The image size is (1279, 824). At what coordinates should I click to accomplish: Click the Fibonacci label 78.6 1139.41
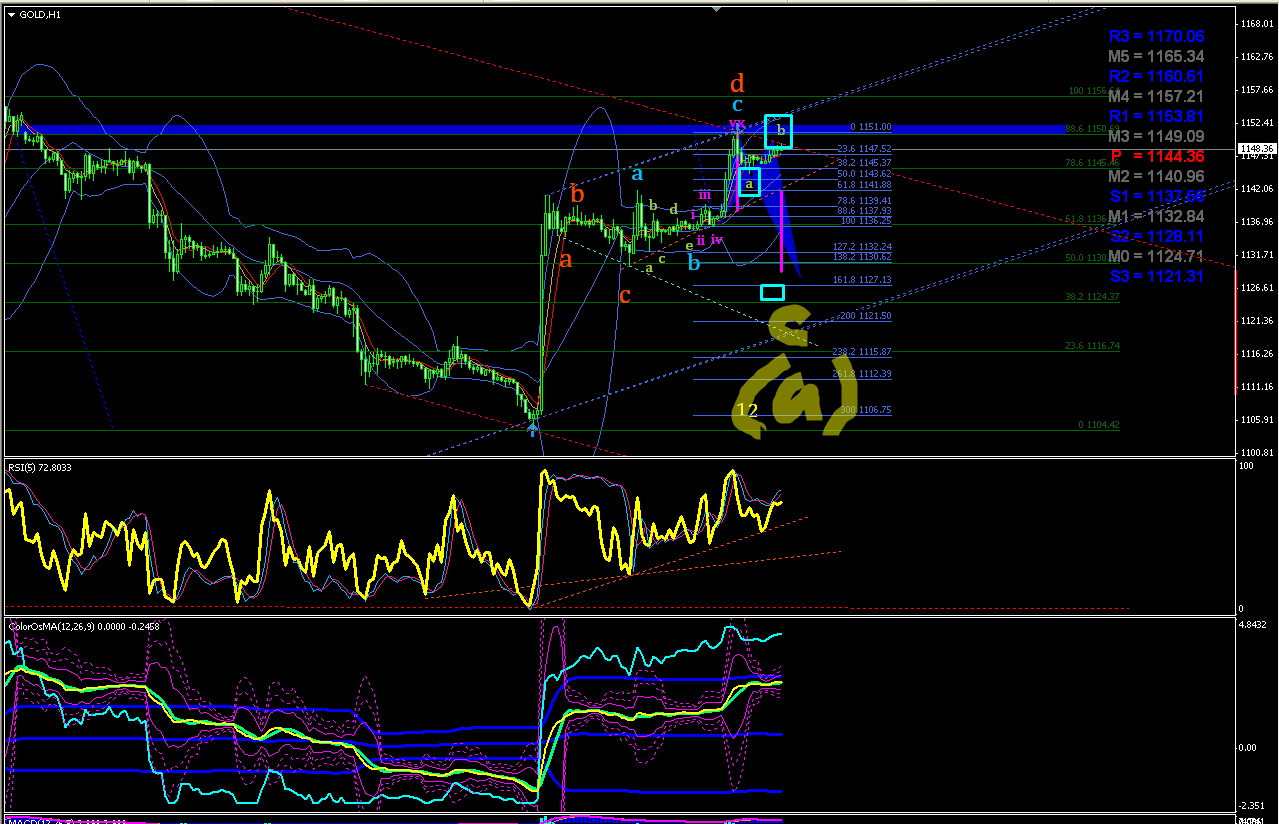coord(864,200)
